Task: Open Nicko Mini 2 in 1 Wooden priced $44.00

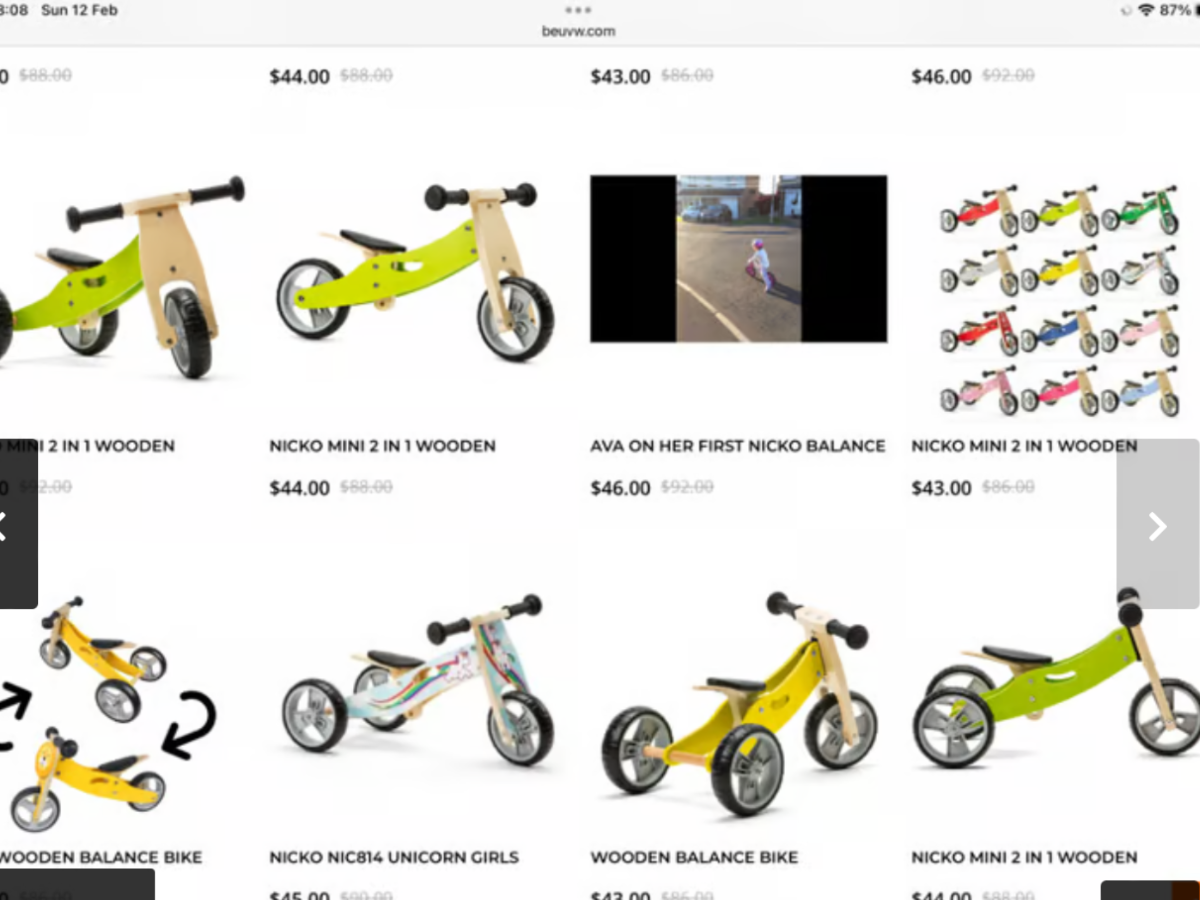Action: (x=382, y=446)
